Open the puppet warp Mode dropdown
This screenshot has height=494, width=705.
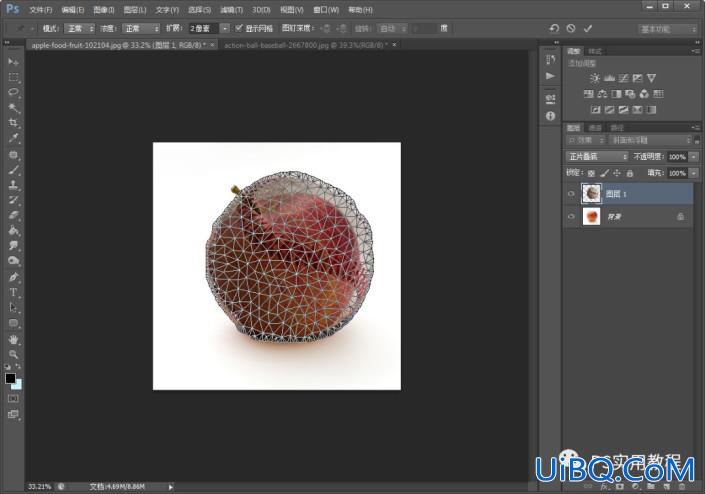(x=79, y=28)
